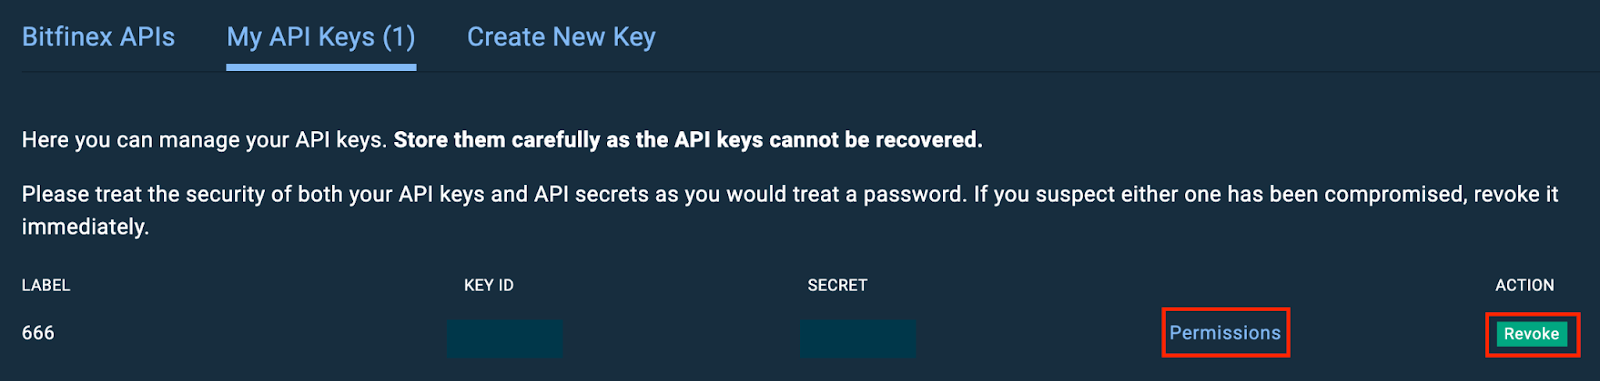Revoke the API key labeled 666
The image size is (1600, 381).
tap(1531, 334)
